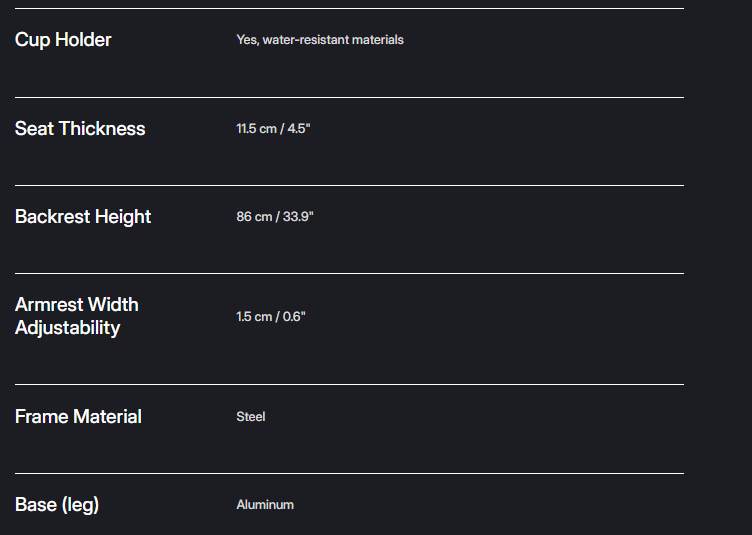Select the 11.5 cm / 4.5" value
The width and height of the screenshot is (752, 535).
coord(273,128)
